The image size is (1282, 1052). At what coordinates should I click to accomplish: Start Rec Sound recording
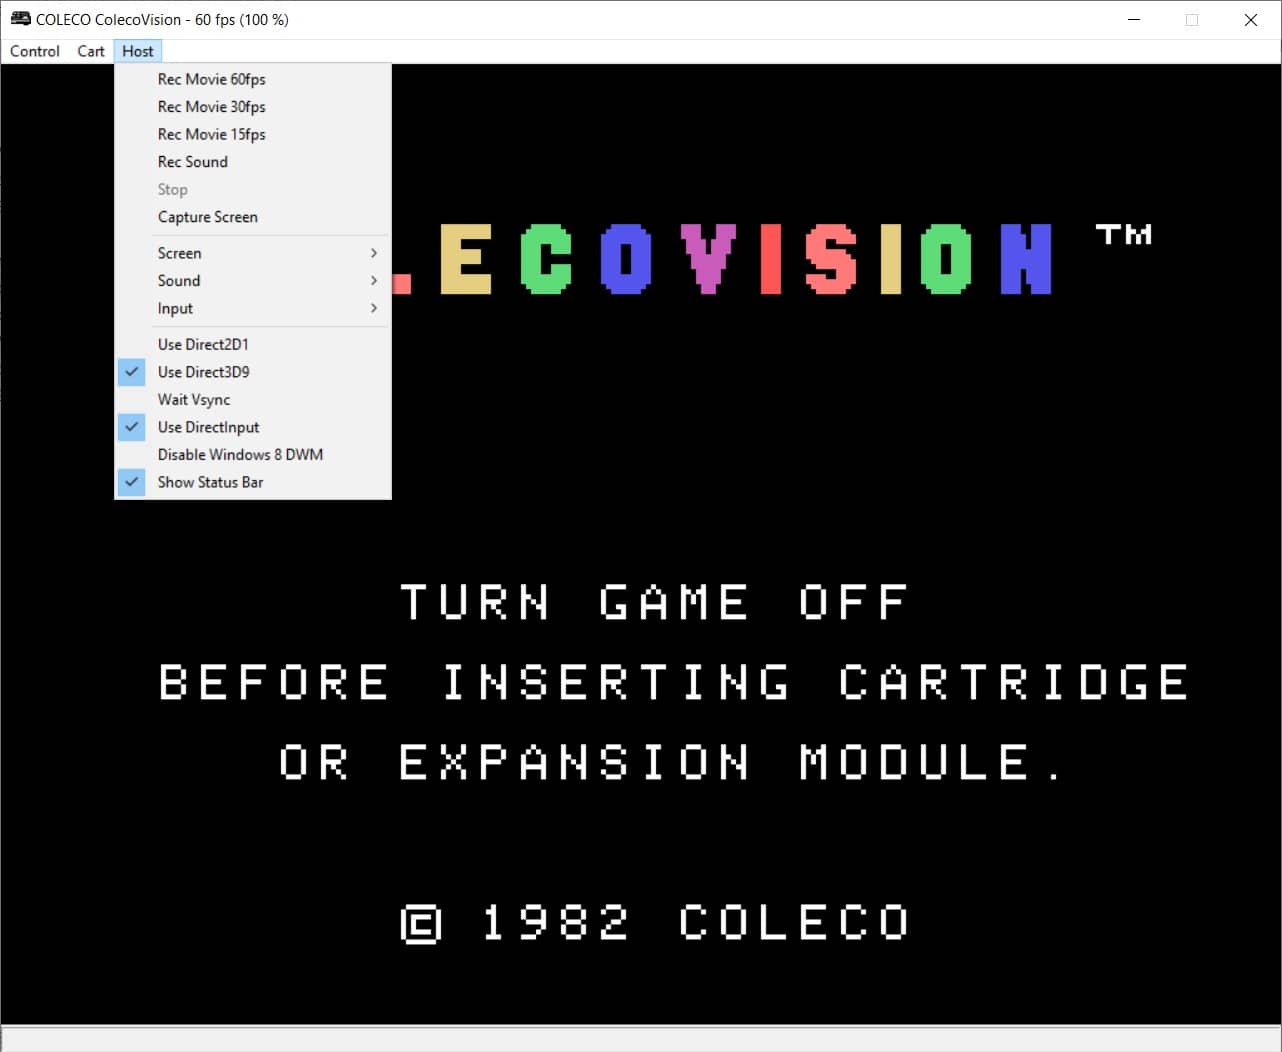coord(192,162)
